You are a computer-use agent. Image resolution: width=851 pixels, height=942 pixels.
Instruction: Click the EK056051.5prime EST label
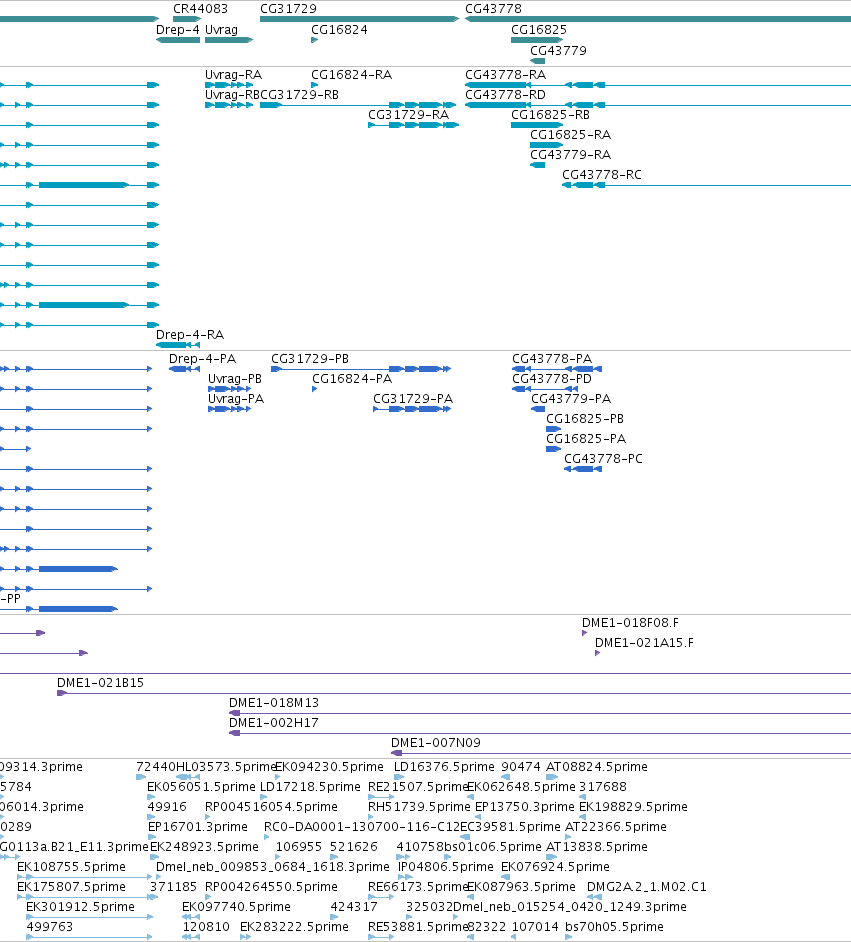point(201,787)
